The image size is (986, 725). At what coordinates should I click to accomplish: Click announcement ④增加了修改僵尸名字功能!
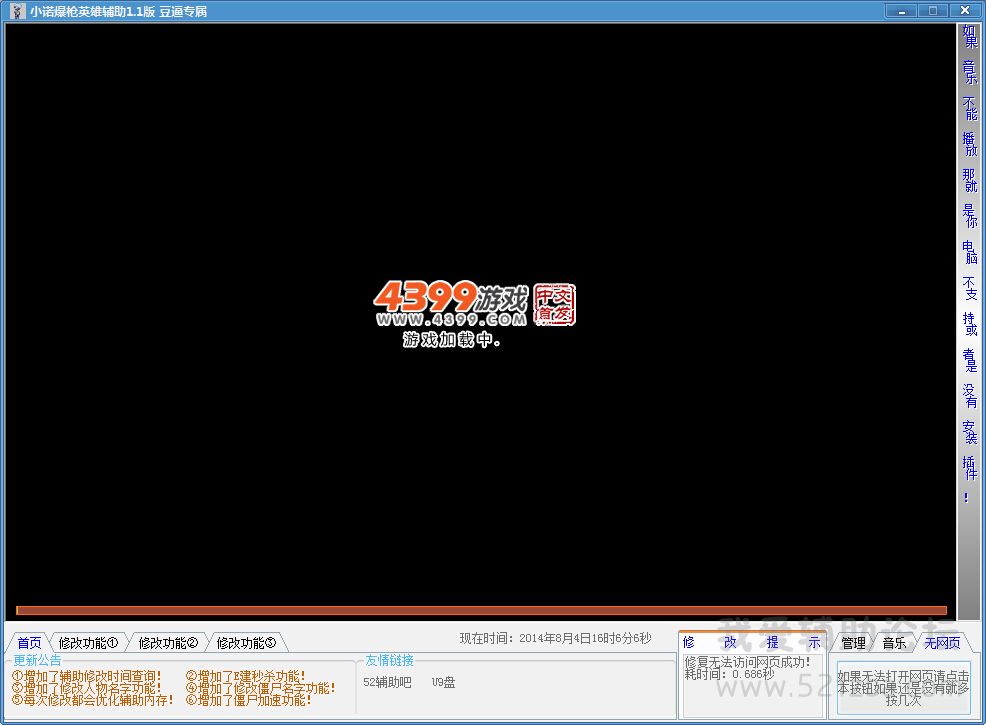coord(261,688)
